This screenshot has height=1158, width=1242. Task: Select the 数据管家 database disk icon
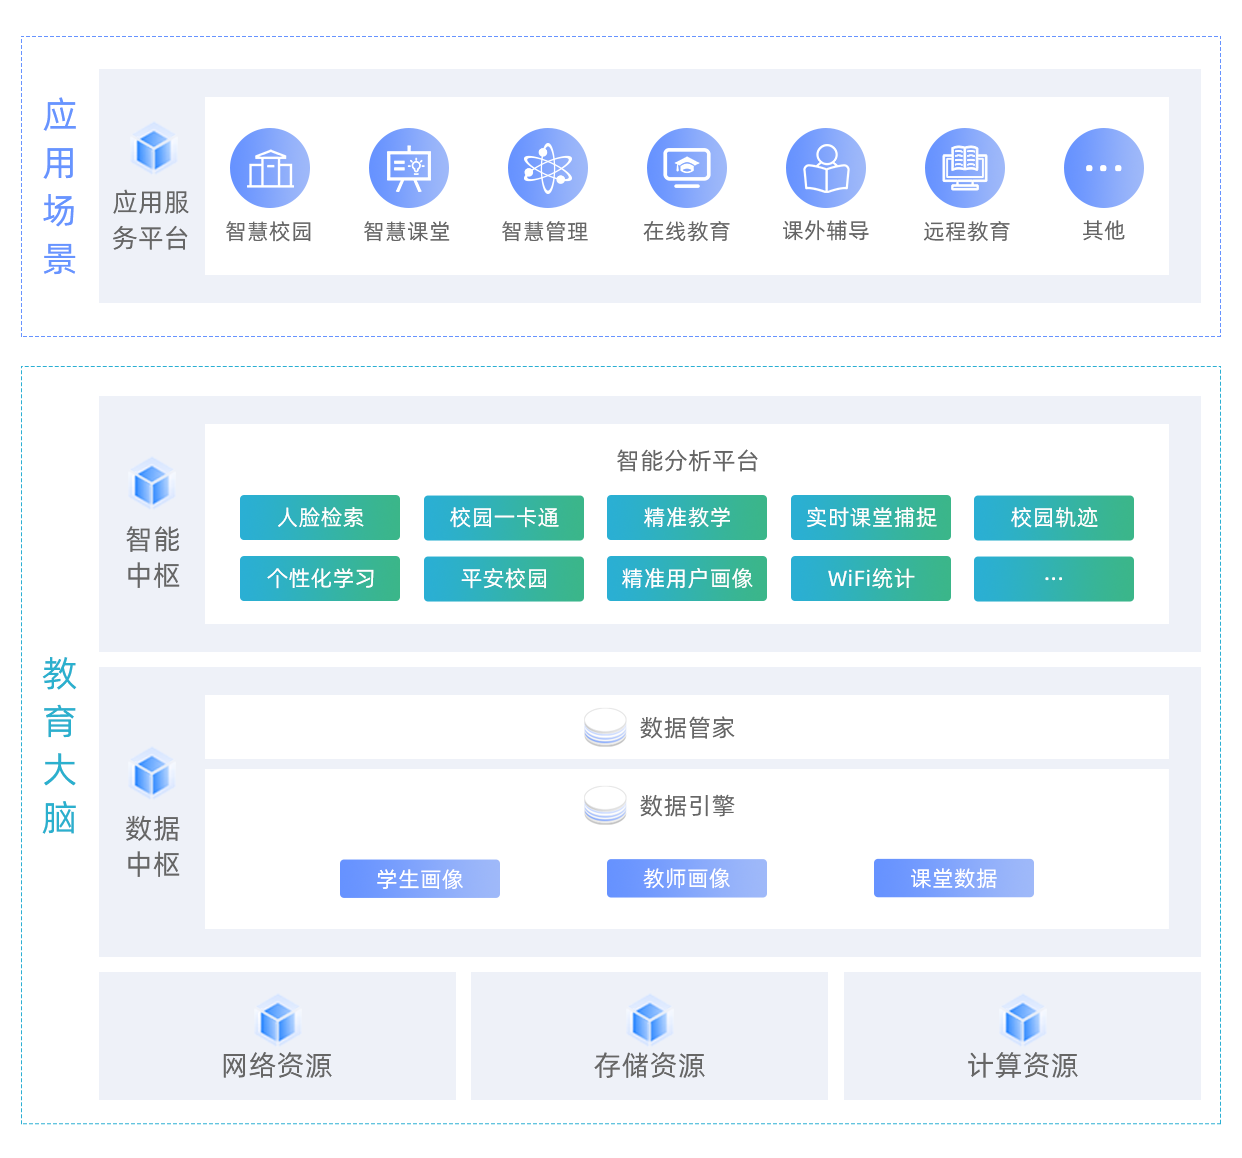[605, 728]
